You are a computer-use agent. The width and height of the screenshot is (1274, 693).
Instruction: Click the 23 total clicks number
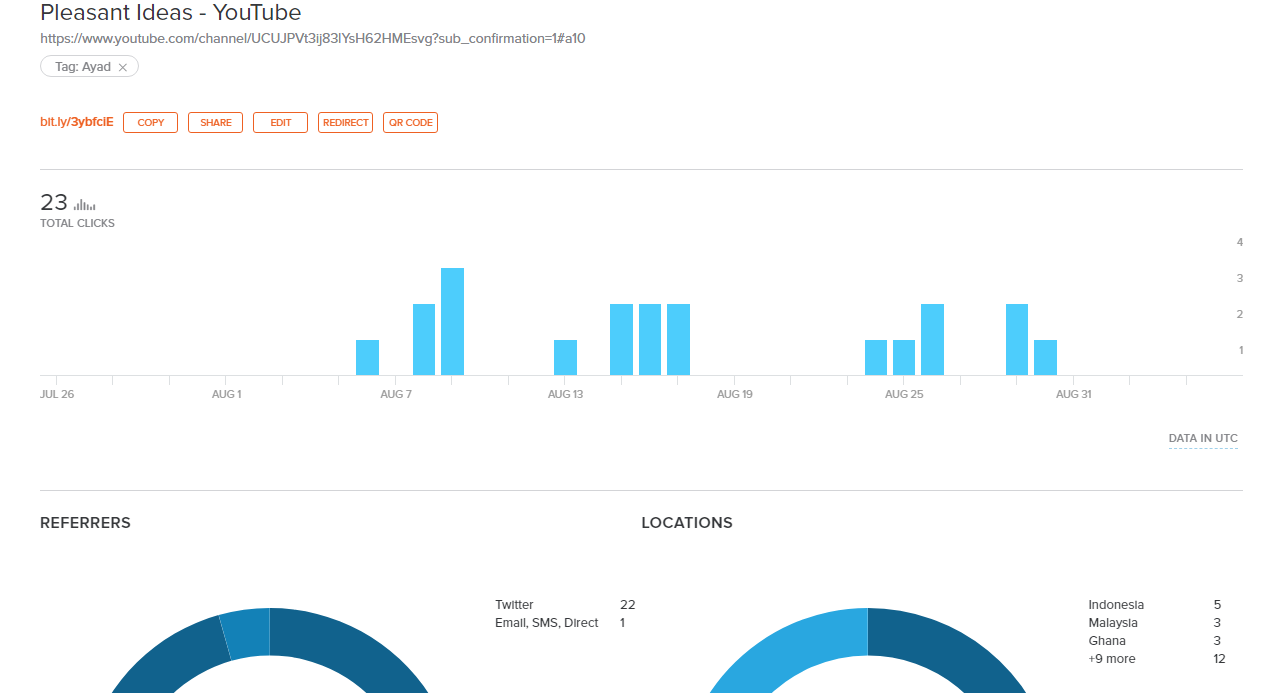(54, 203)
